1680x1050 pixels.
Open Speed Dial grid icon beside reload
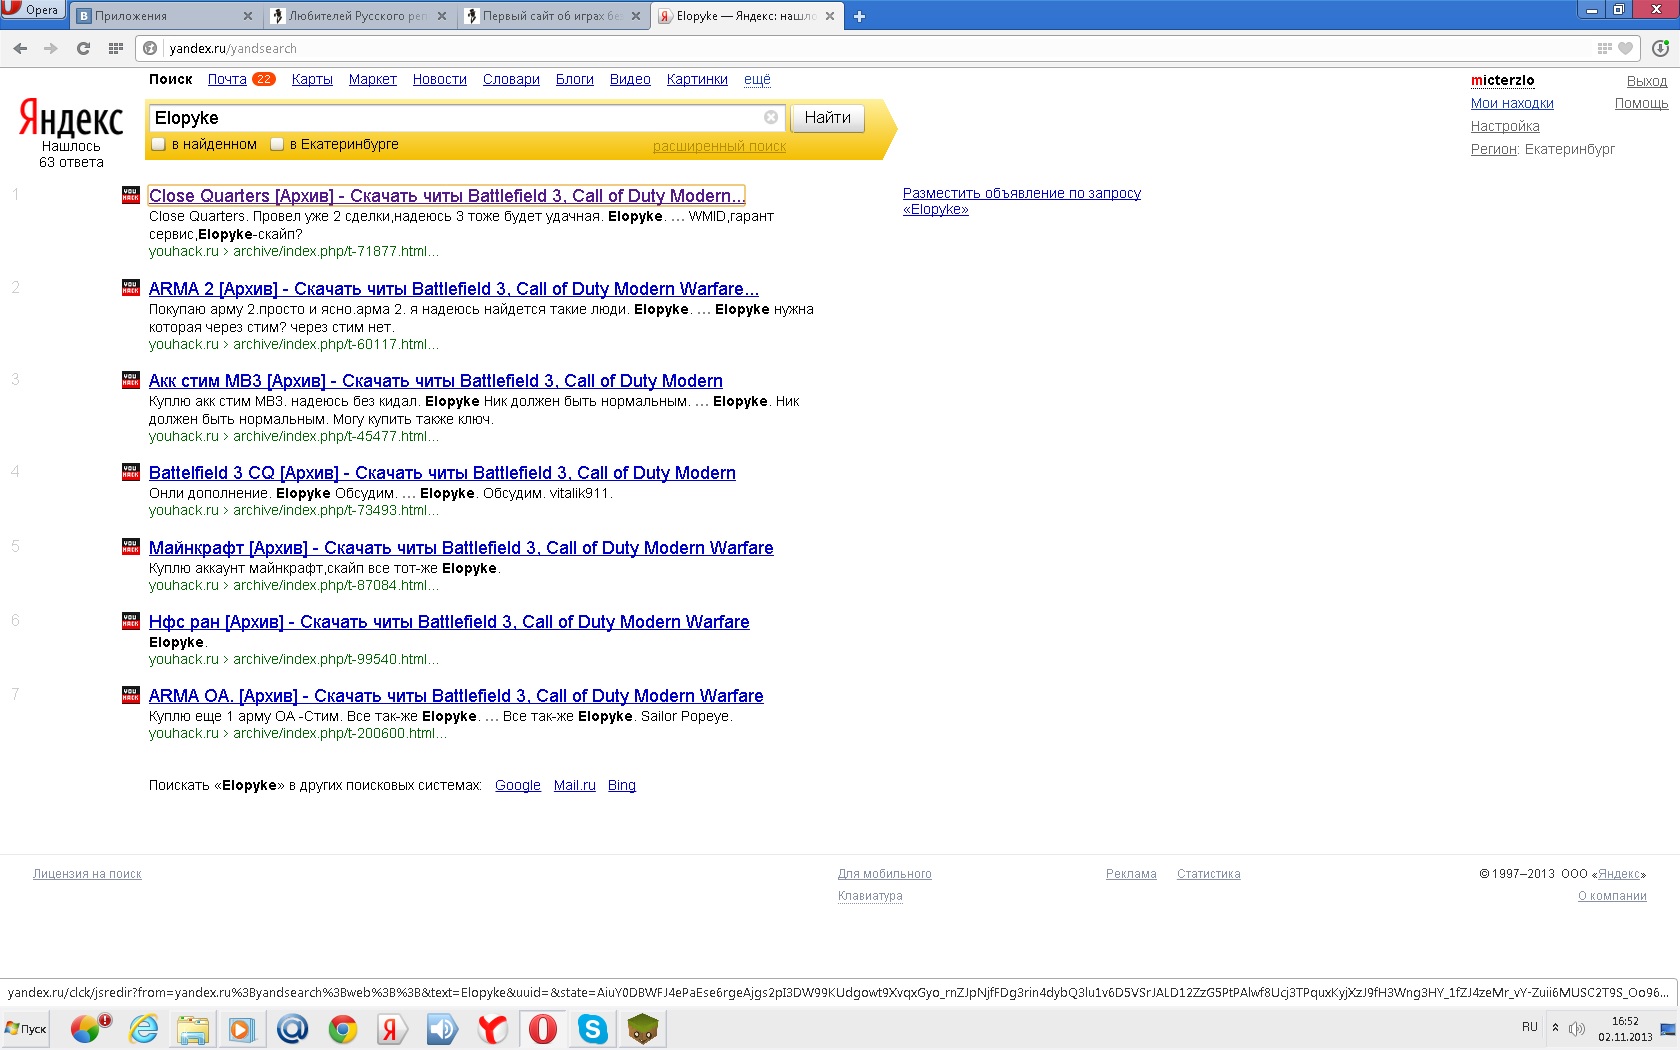tap(116, 48)
